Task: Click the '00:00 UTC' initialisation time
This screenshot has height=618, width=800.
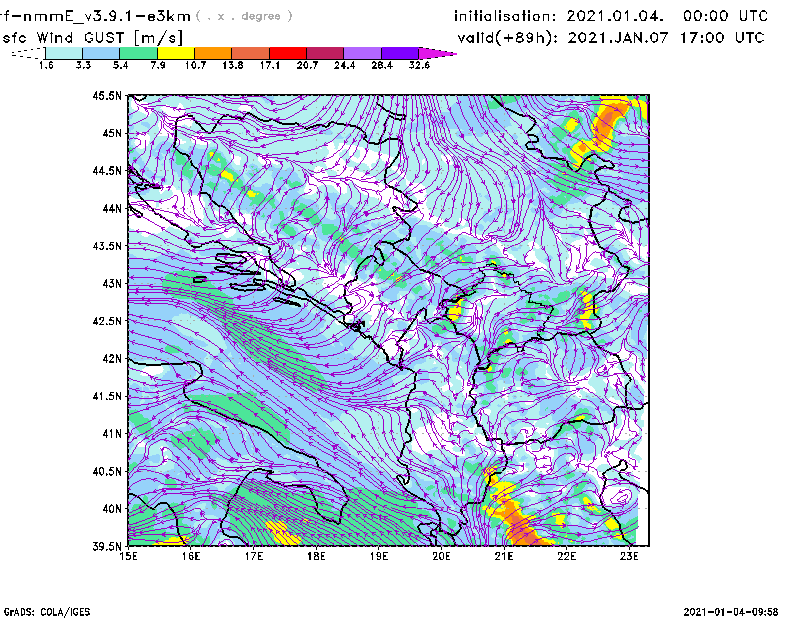Action: 726,16
